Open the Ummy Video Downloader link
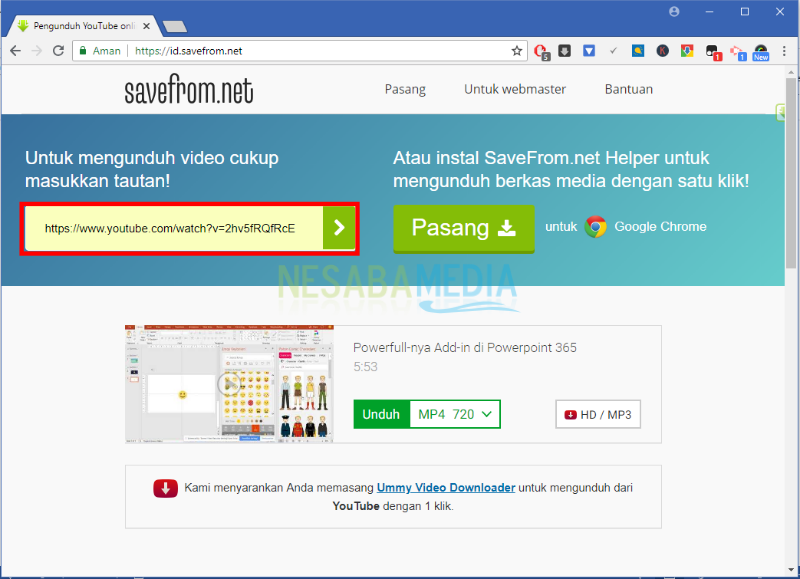800x579 pixels. coord(446,488)
